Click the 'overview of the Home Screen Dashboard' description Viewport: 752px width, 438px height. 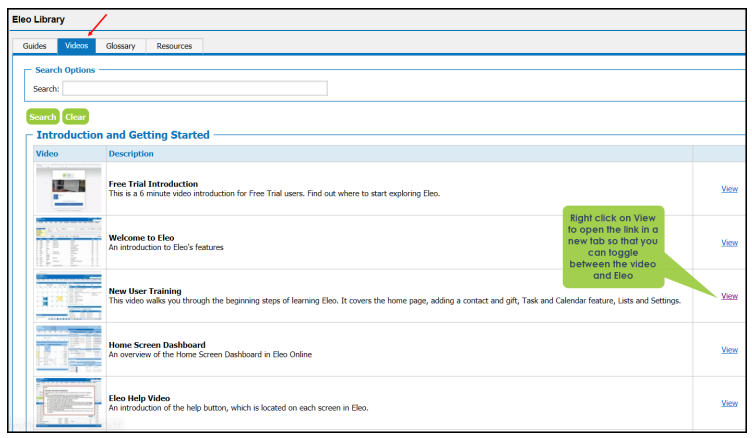pos(210,355)
